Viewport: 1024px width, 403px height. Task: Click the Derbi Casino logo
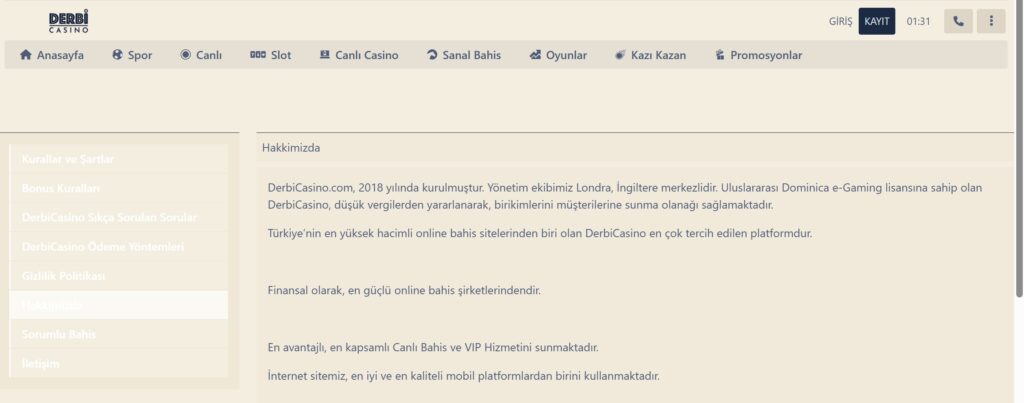(69, 22)
